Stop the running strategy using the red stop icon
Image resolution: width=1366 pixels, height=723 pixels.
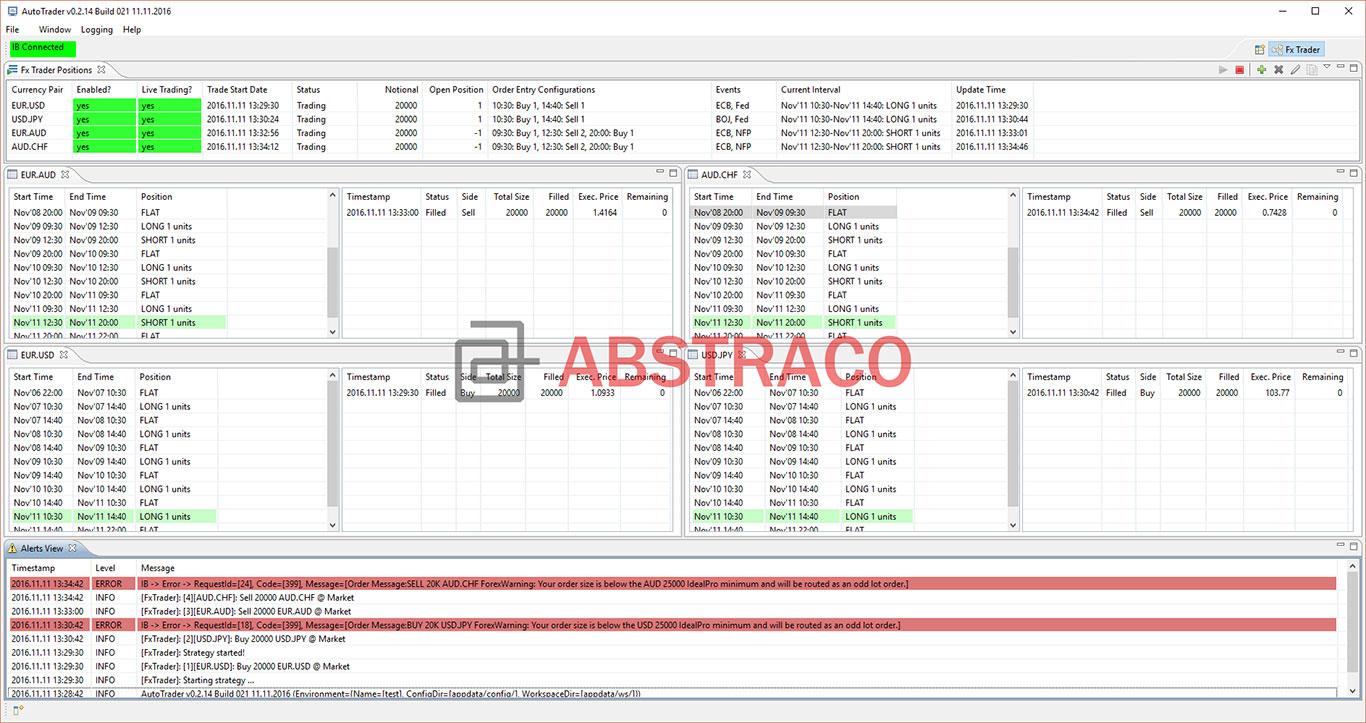1240,69
